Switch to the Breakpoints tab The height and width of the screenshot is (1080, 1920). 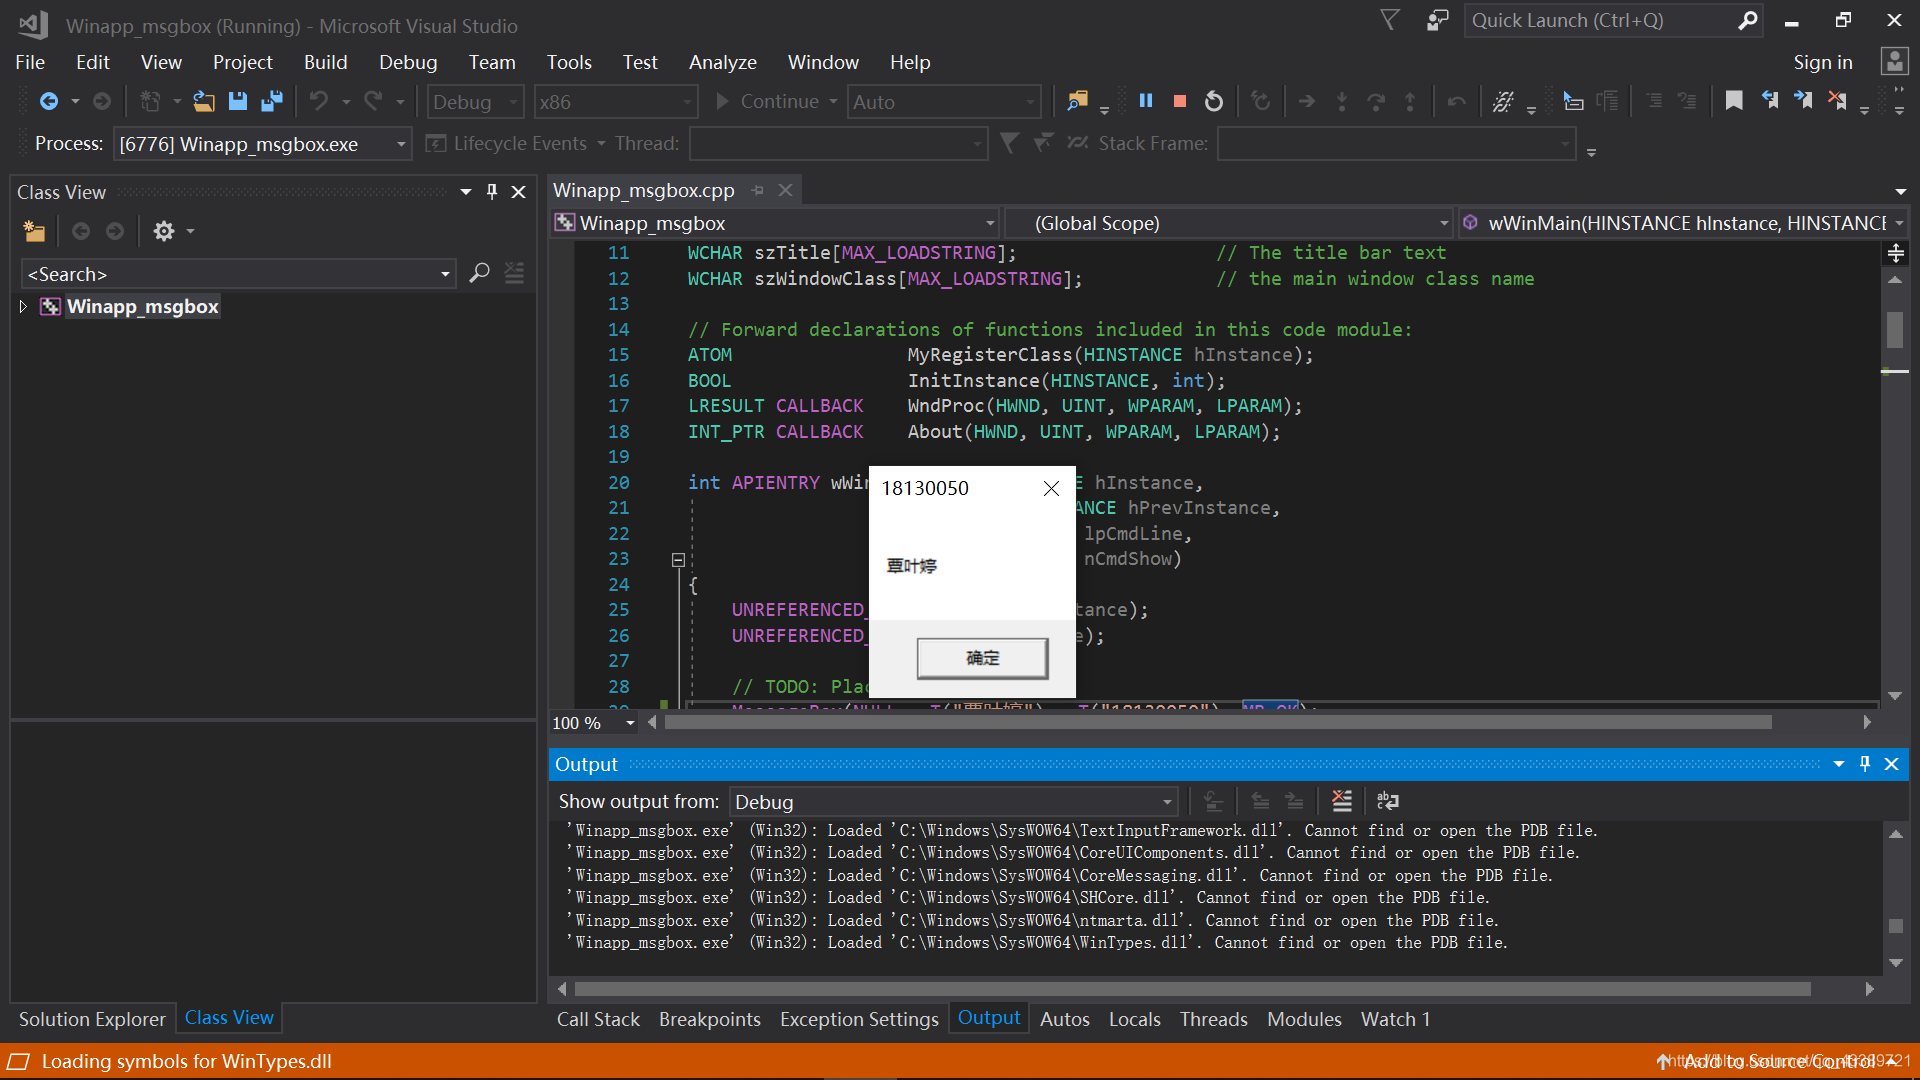point(709,1019)
